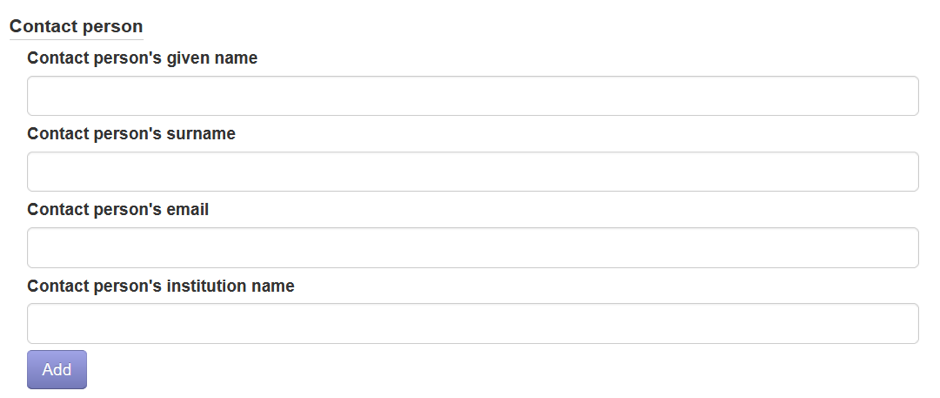This screenshot has height=398, width=940.
Task: Click the "Contact person's institution name" label
Action: pyautogui.click(x=161, y=286)
